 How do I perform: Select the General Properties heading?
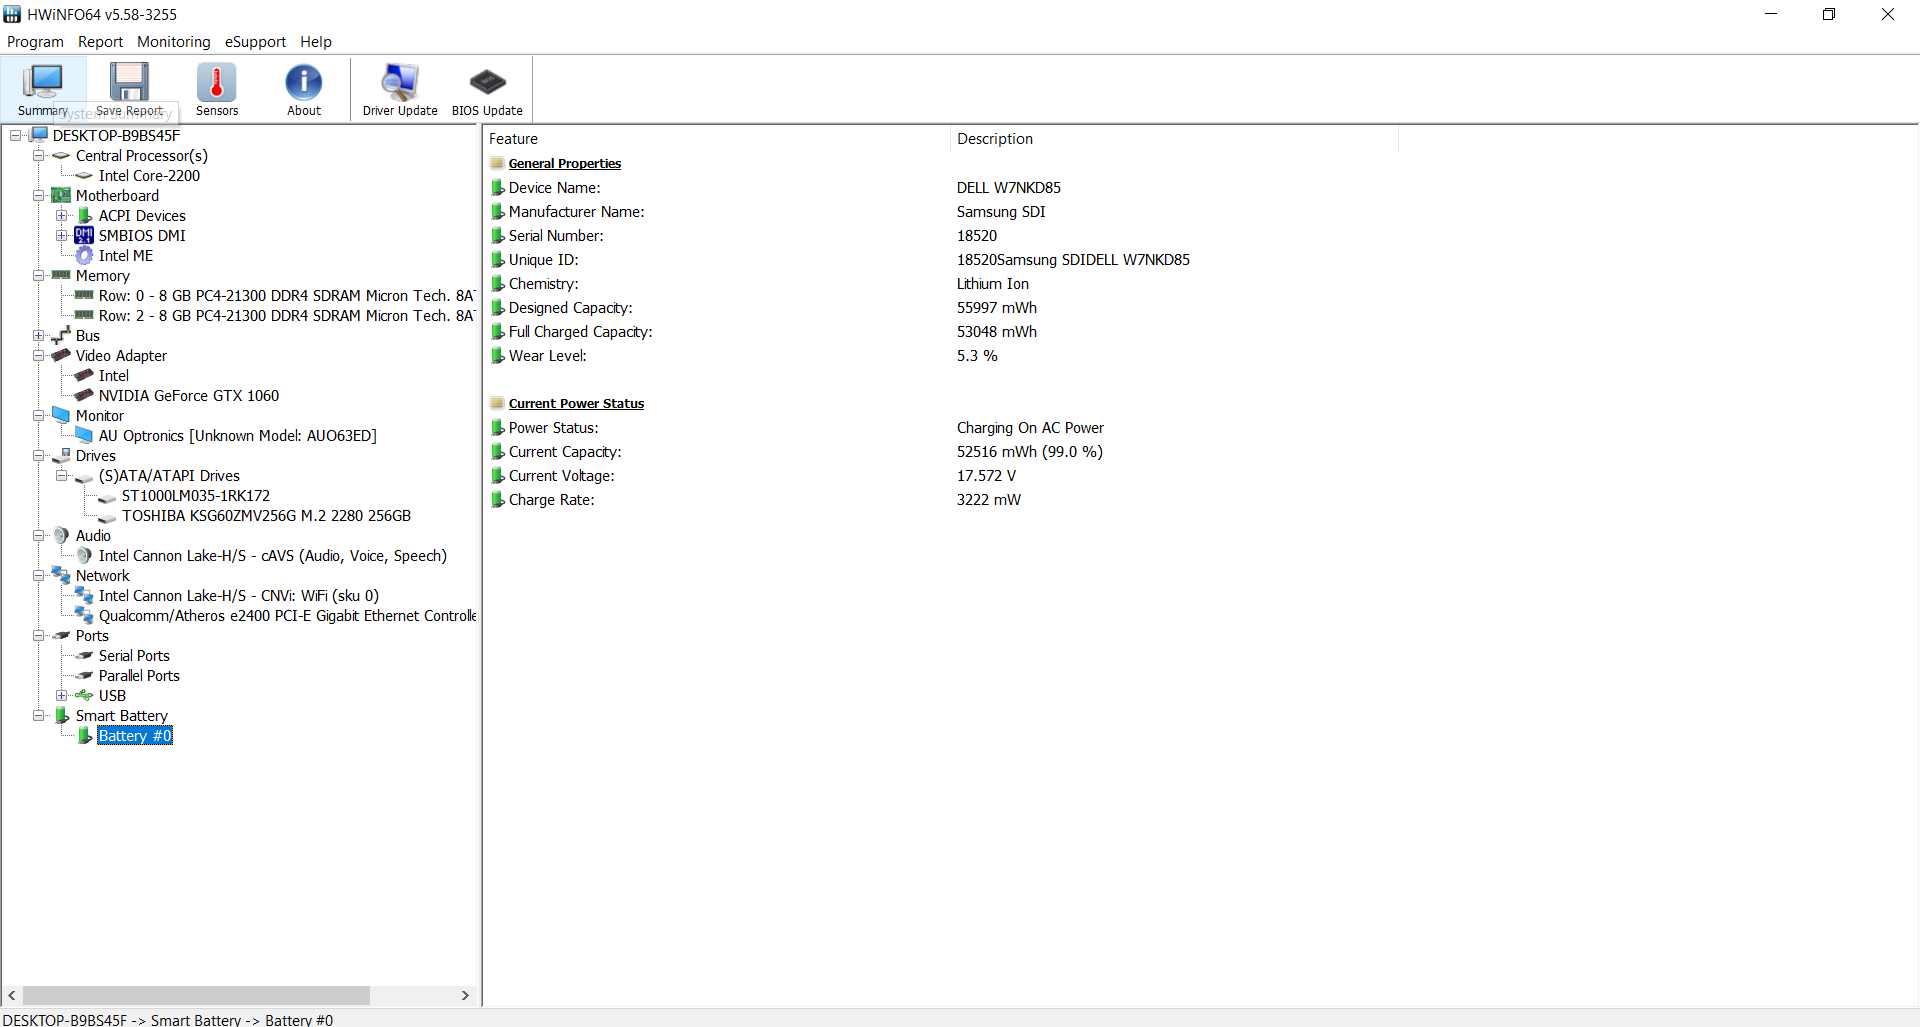[x=565, y=163]
